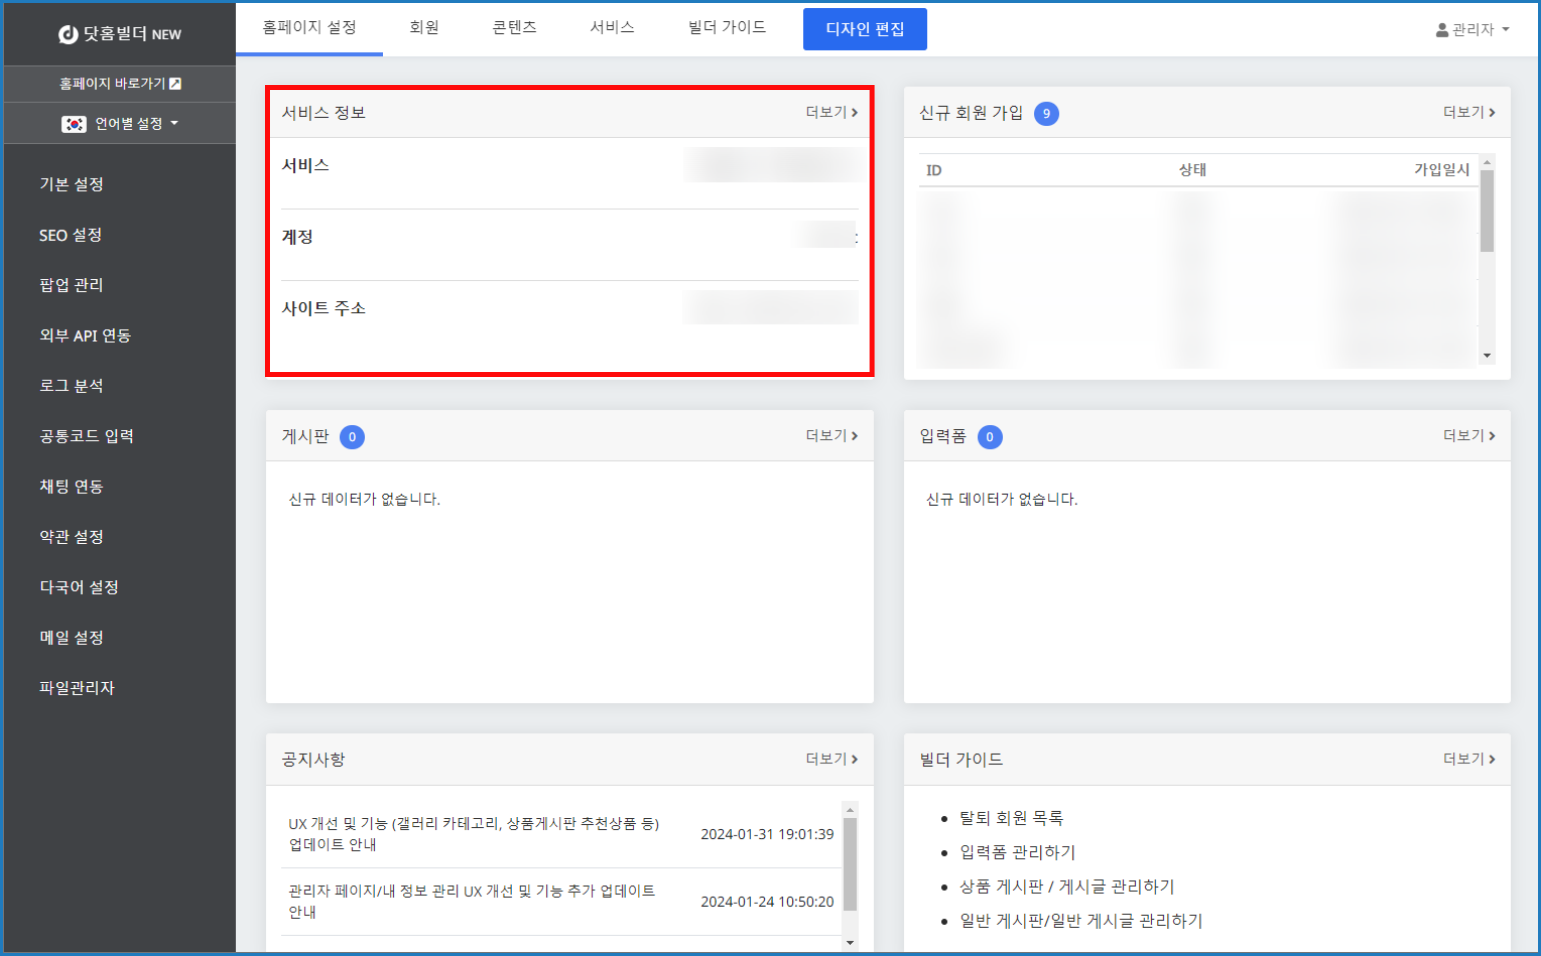This screenshot has height=956, width=1541.
Task: Switch to the 회원 tab
Action: [424, 28]
